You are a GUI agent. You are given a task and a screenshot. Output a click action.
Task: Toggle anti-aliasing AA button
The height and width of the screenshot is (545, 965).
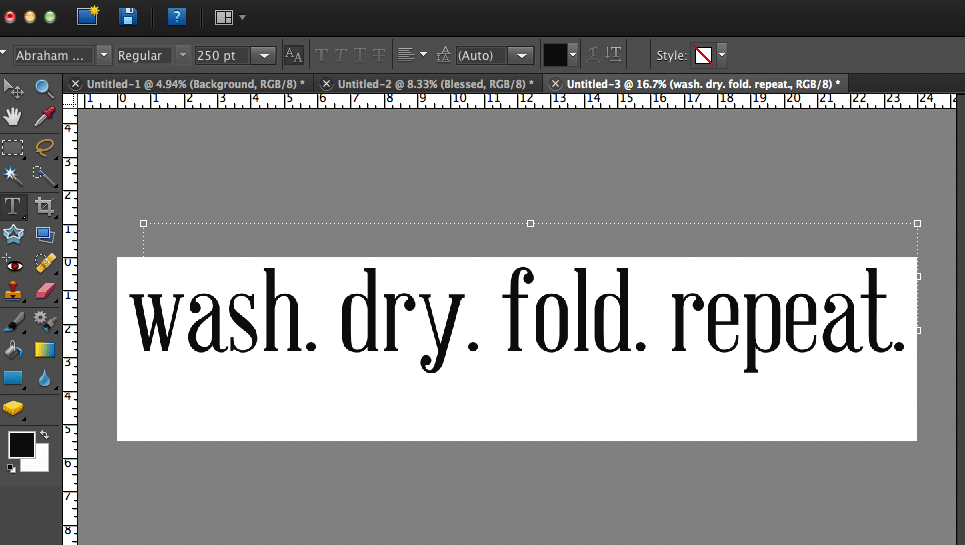click(x=294, y=55)
